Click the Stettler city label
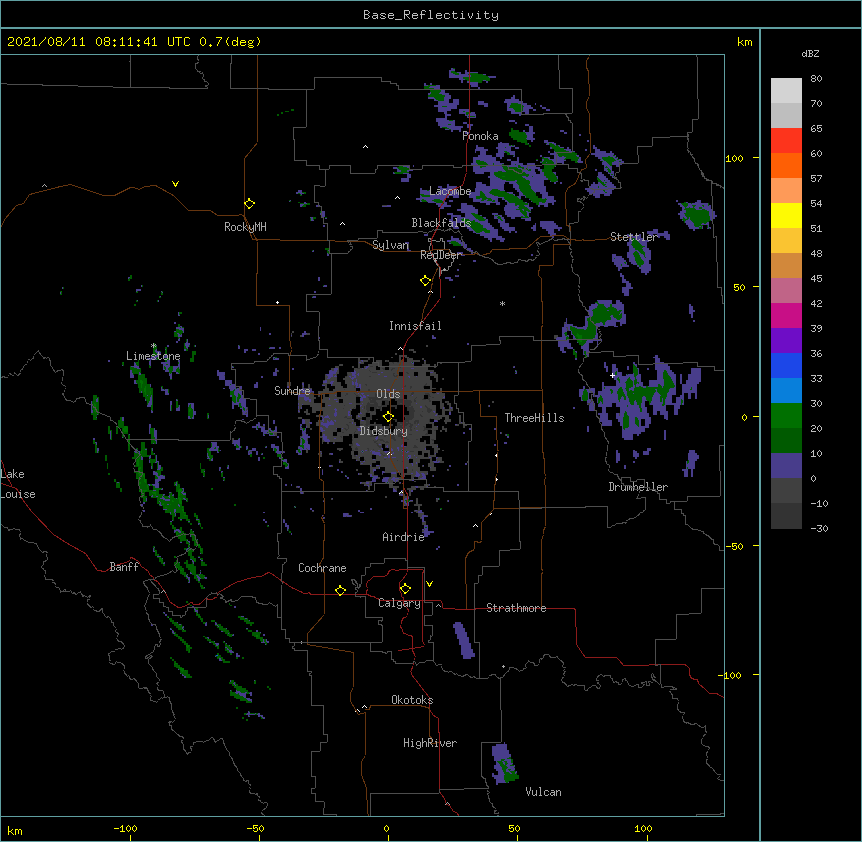Image resolution: width=862 pixels, height=842 pixels. click(634, 237)
